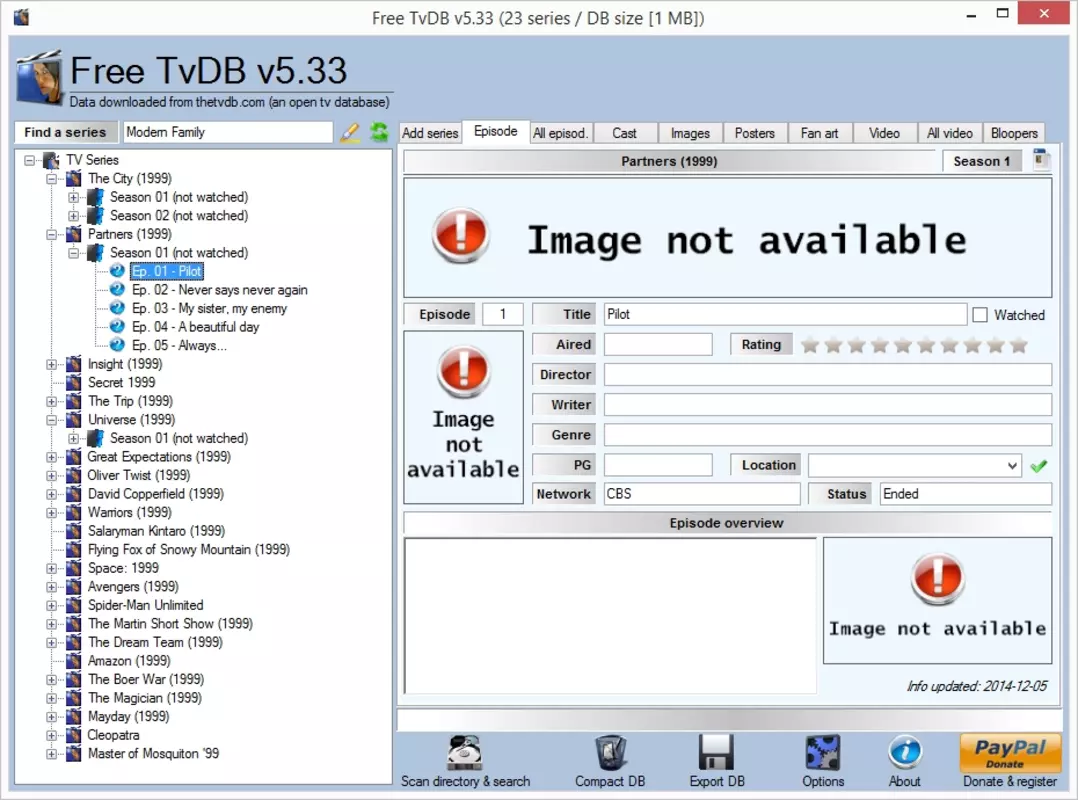Screen dimensions: 1078x800
Task: Select Ep. 01 - Pilot in tree
Action: (x=166, y=271)
